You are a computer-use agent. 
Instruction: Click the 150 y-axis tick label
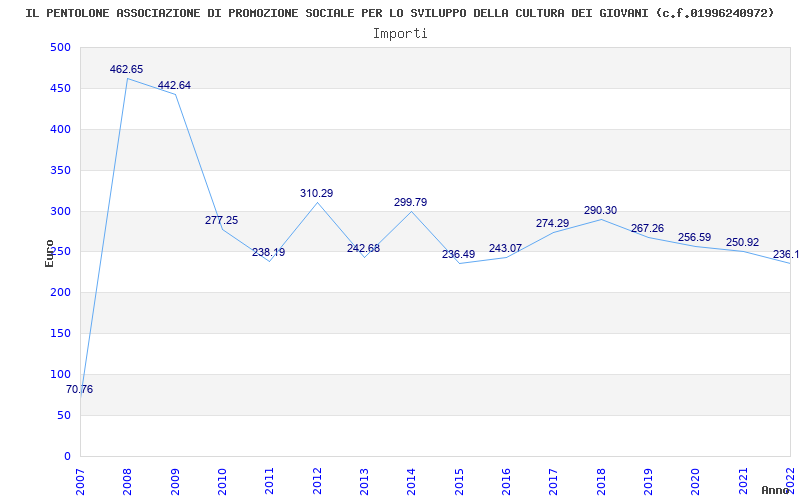tap(60, 334)
